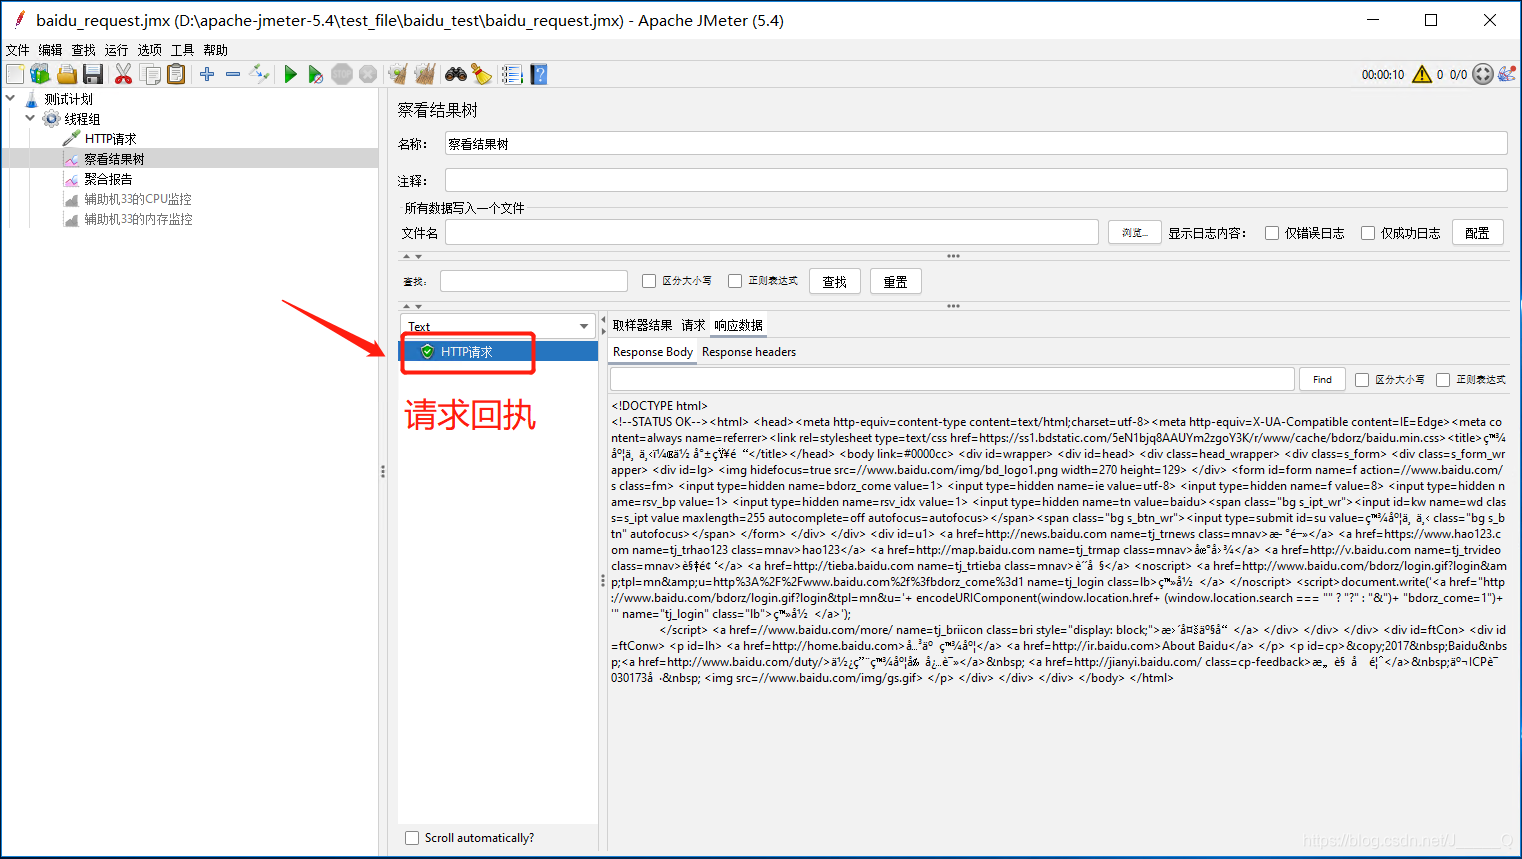This screenshot has height=859, width=1522.
Task: Click the 配置 button
Action: (1477, 233)
